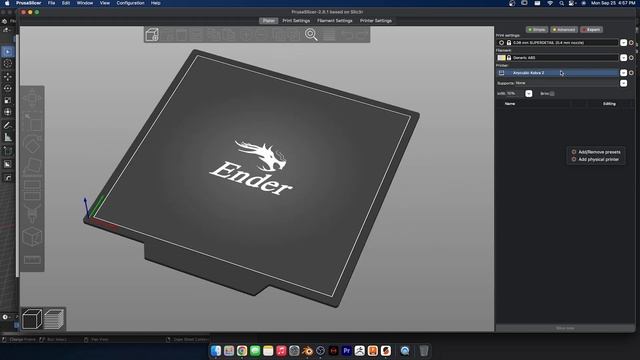The image size is (640, 360).
Task: Switch to the Filament Settings tab
Action: [335, 20]
